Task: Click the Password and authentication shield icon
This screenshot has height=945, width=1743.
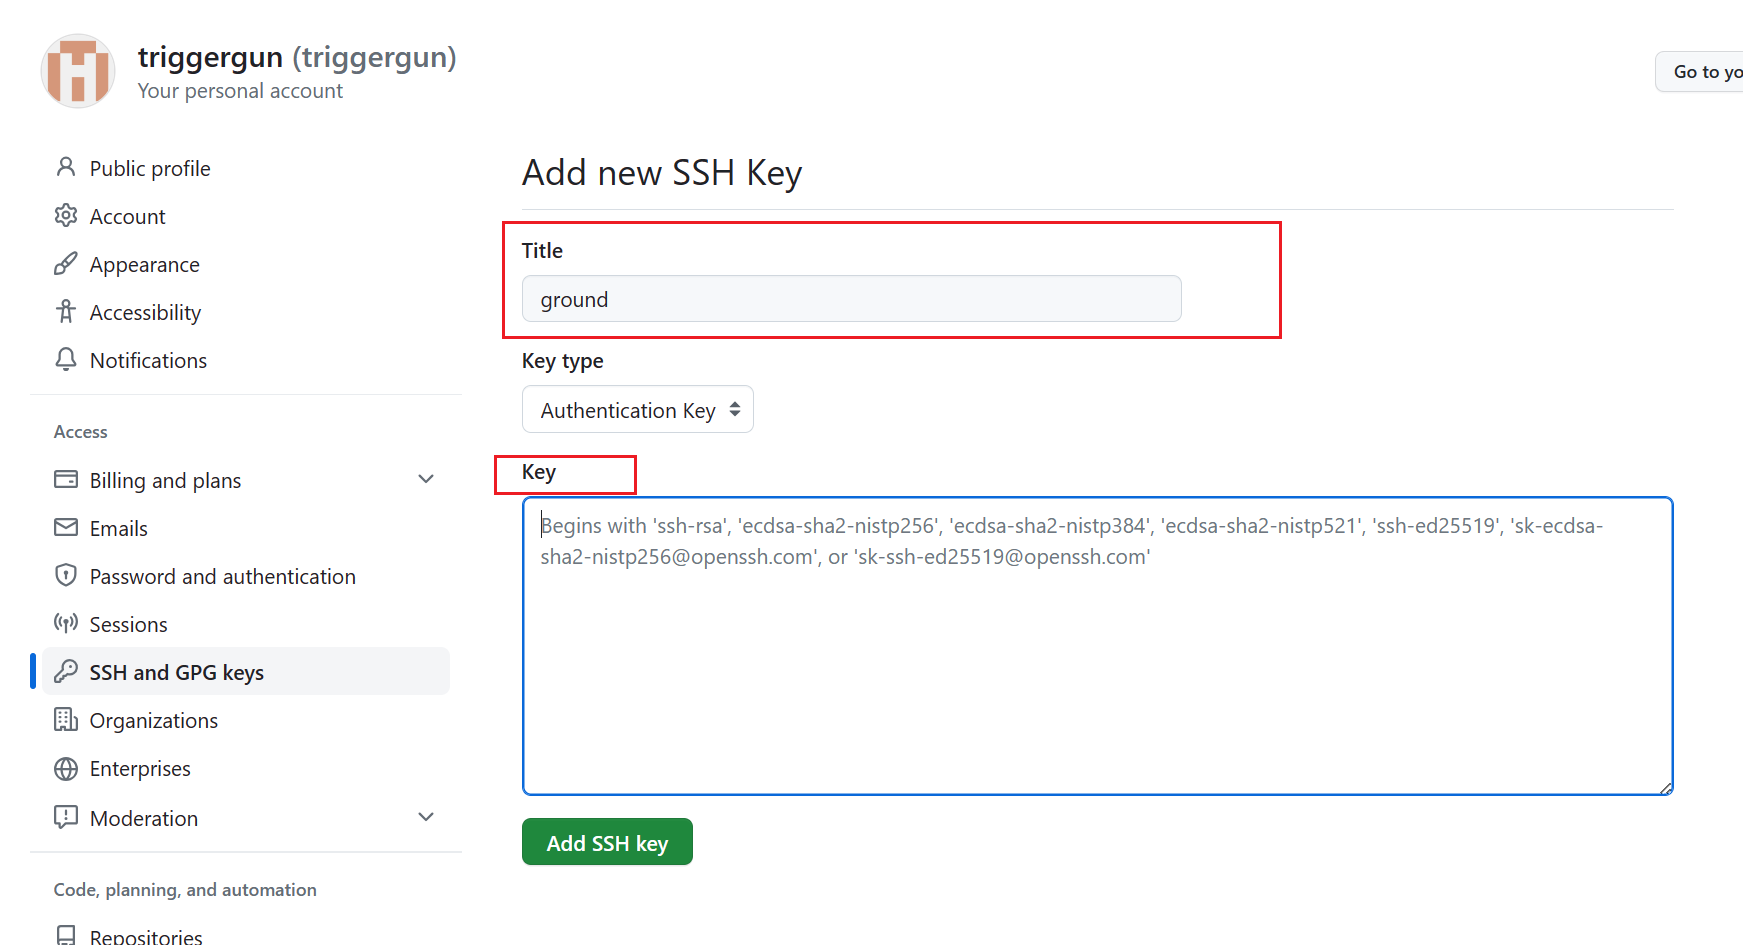Action: pos(66,576)
